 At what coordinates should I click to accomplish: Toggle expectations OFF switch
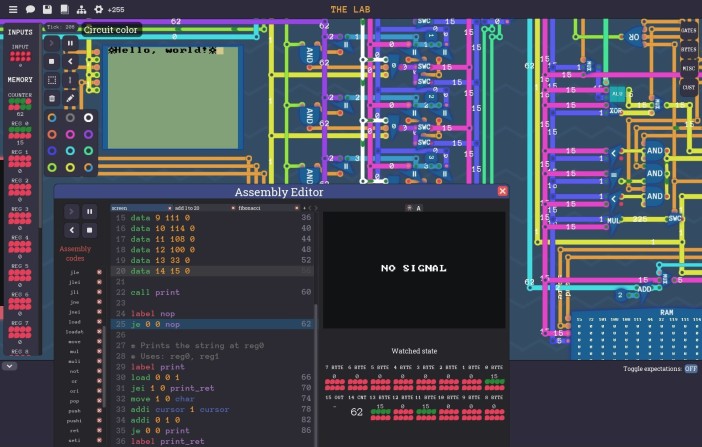tap(690, 369)
